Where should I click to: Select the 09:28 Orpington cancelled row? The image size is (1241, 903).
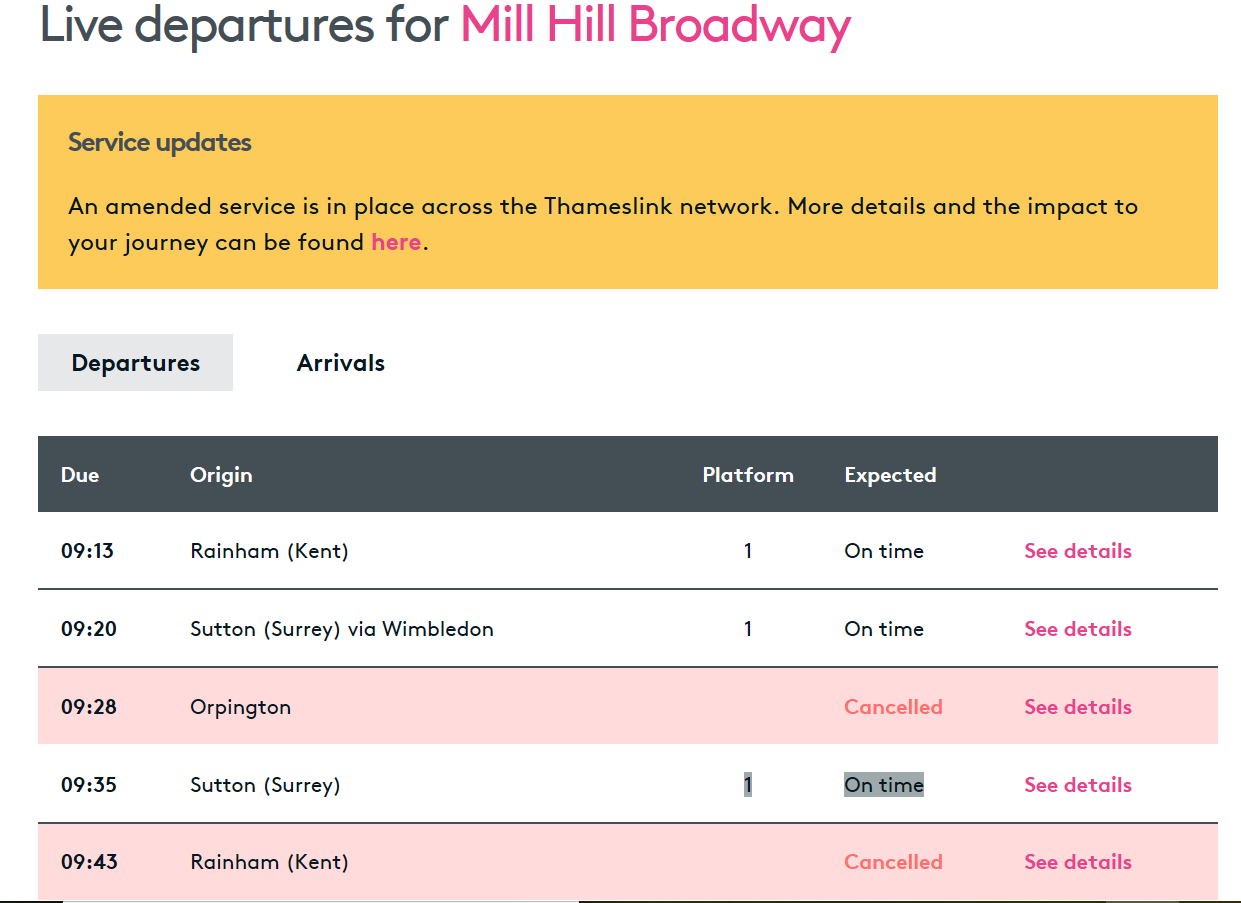click(x=628, y=707)
